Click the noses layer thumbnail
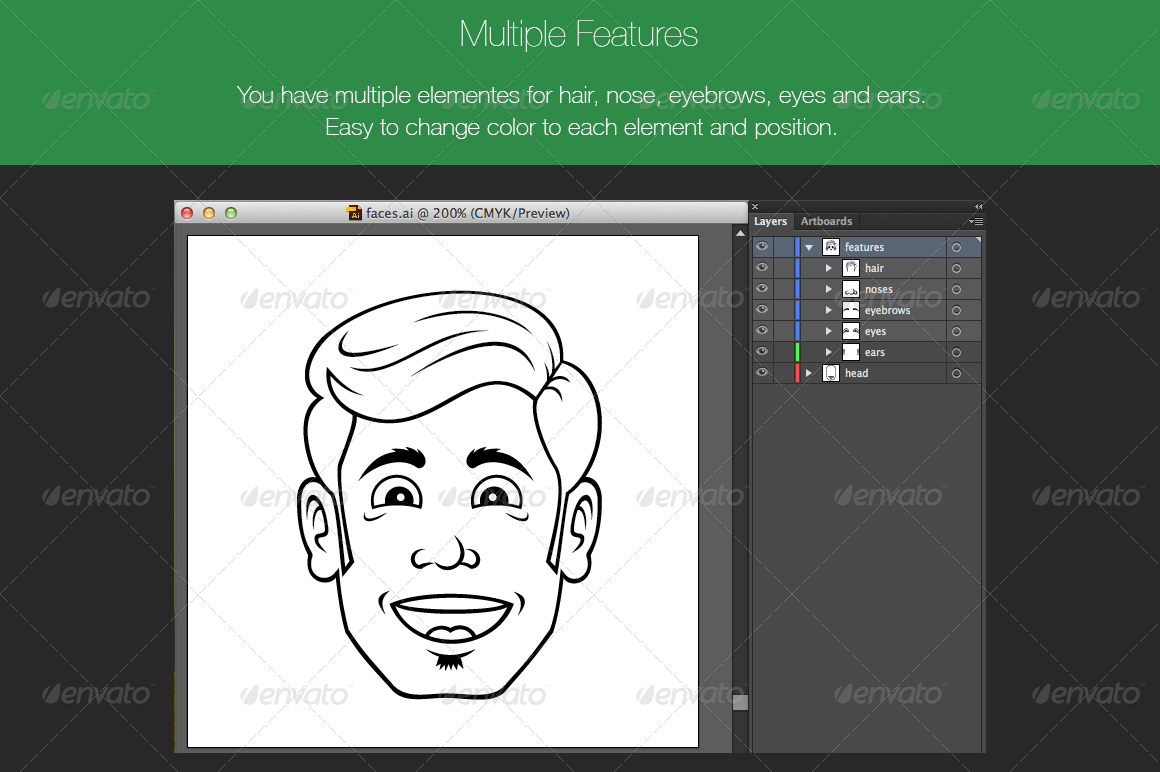This screenshot has height=772, width=1160. [851, 288]
